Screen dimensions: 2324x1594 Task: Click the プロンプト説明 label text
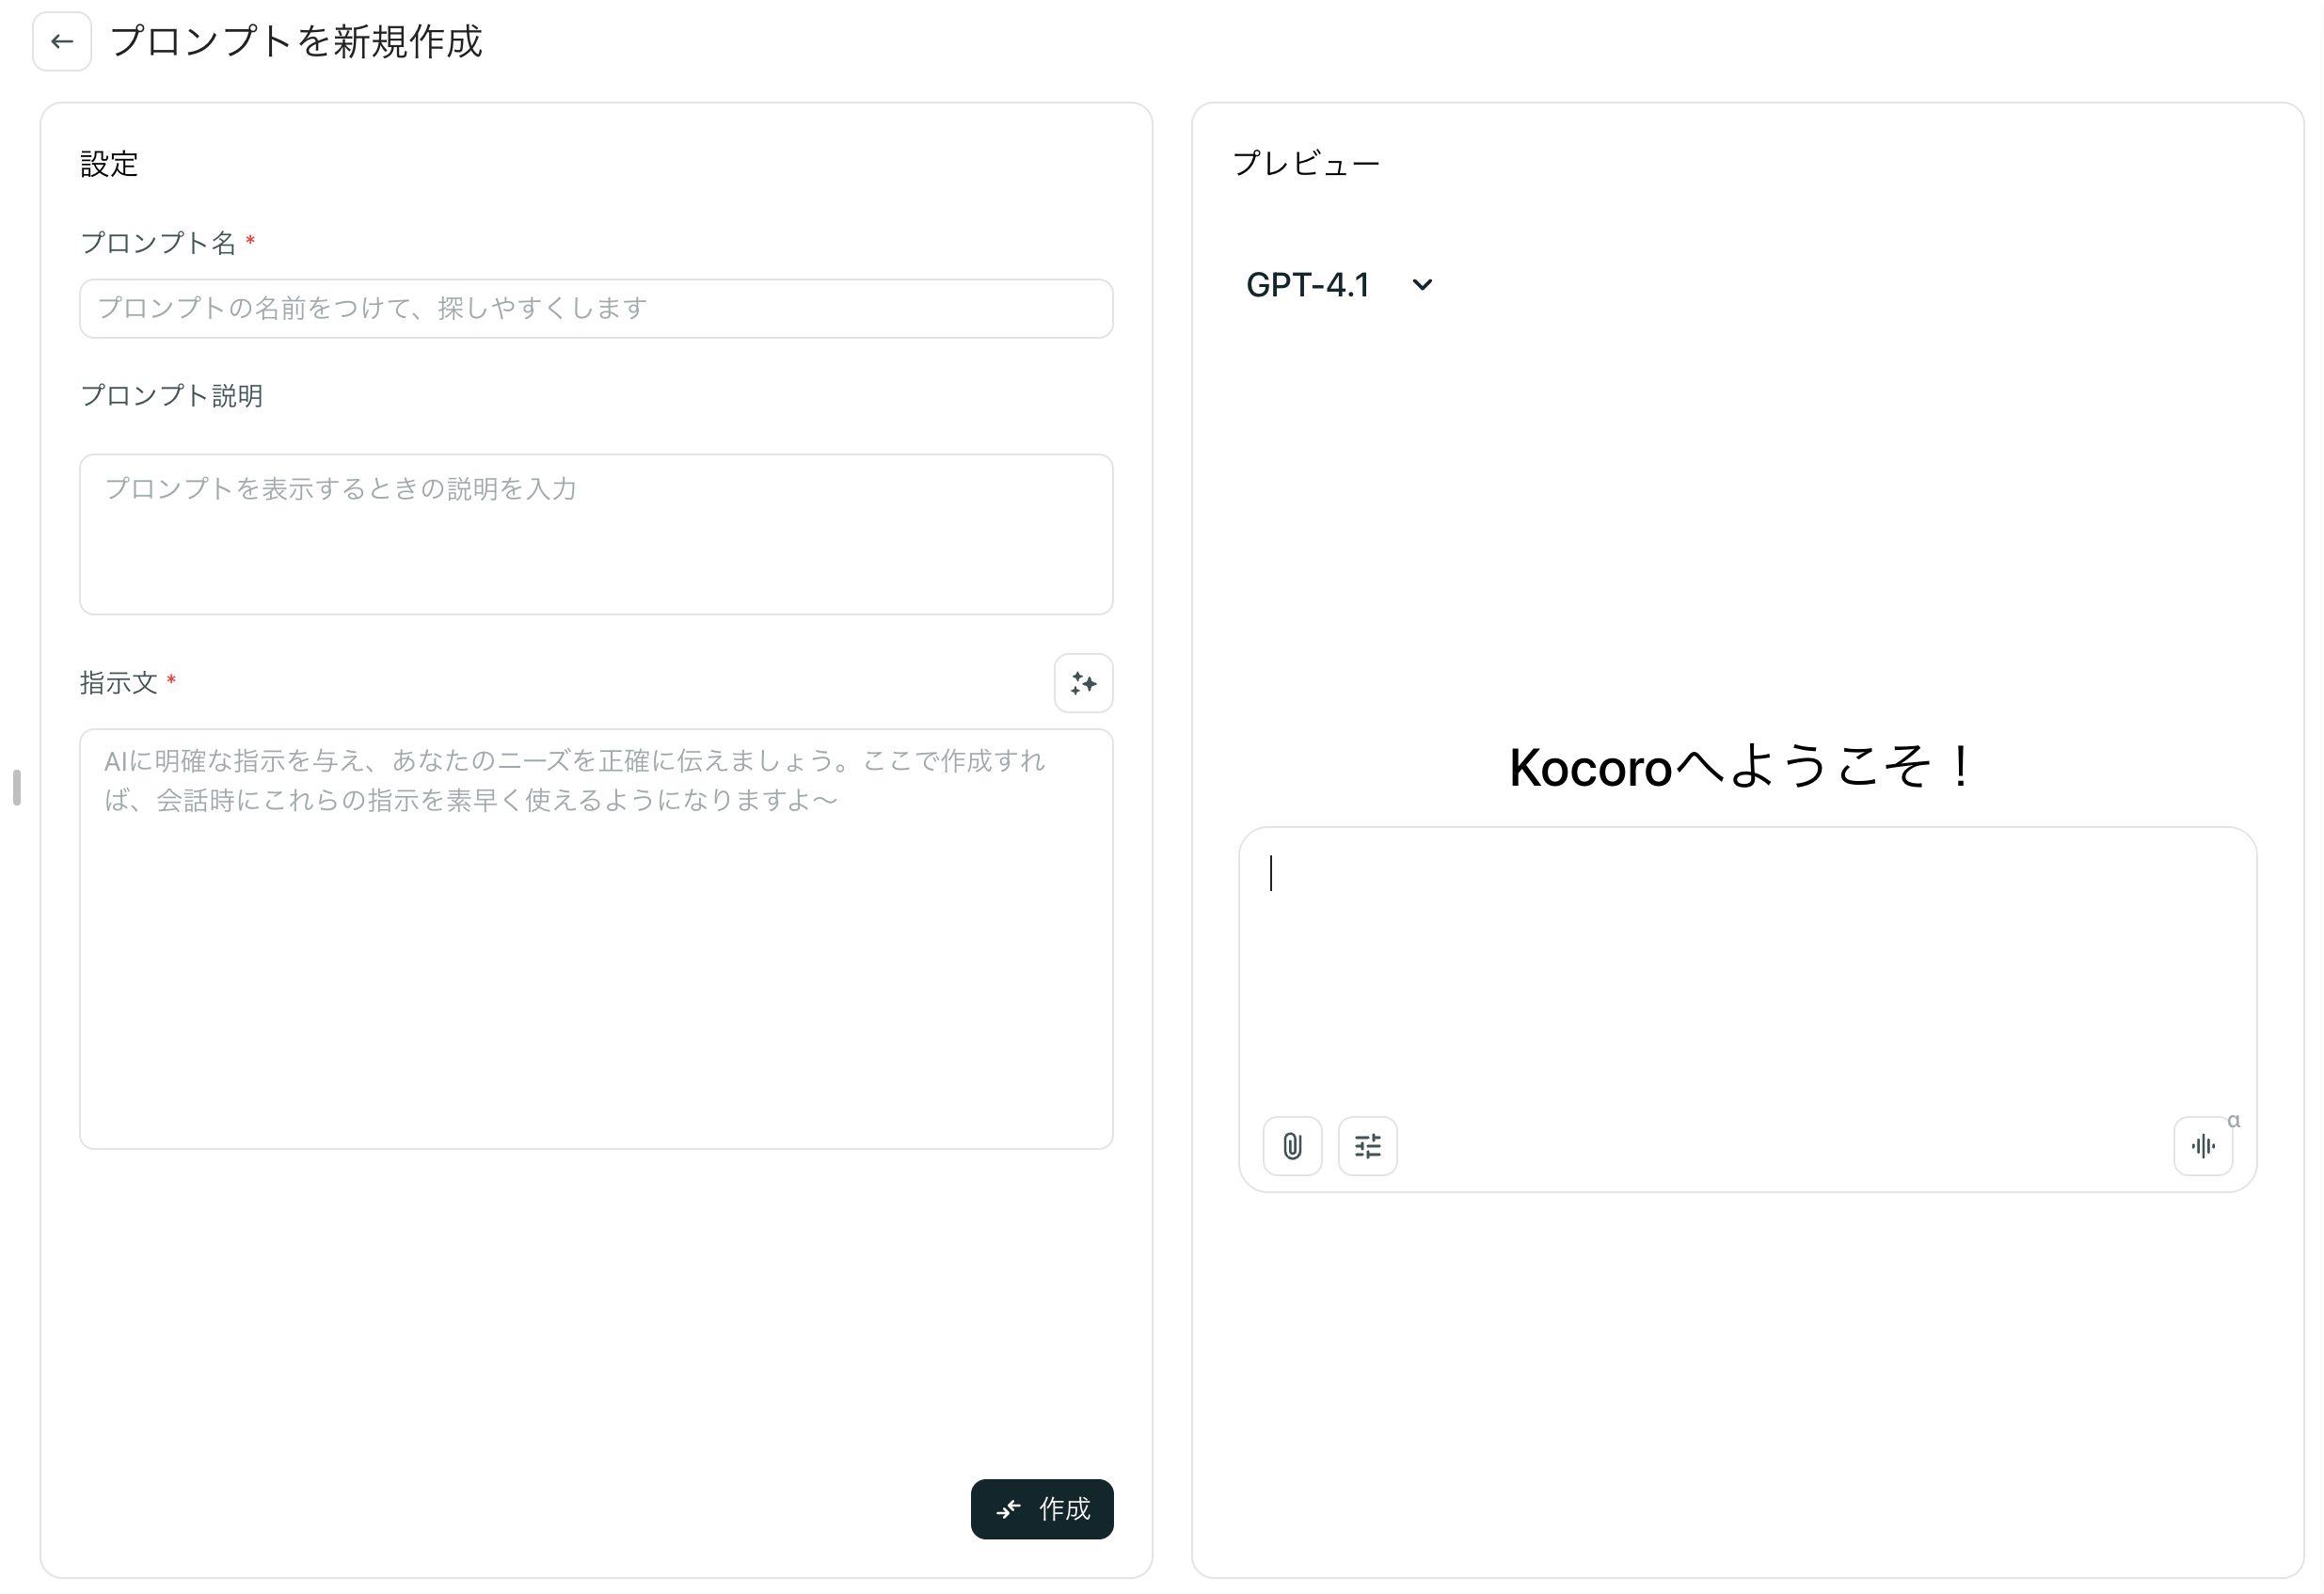click(x=172, y=396)
